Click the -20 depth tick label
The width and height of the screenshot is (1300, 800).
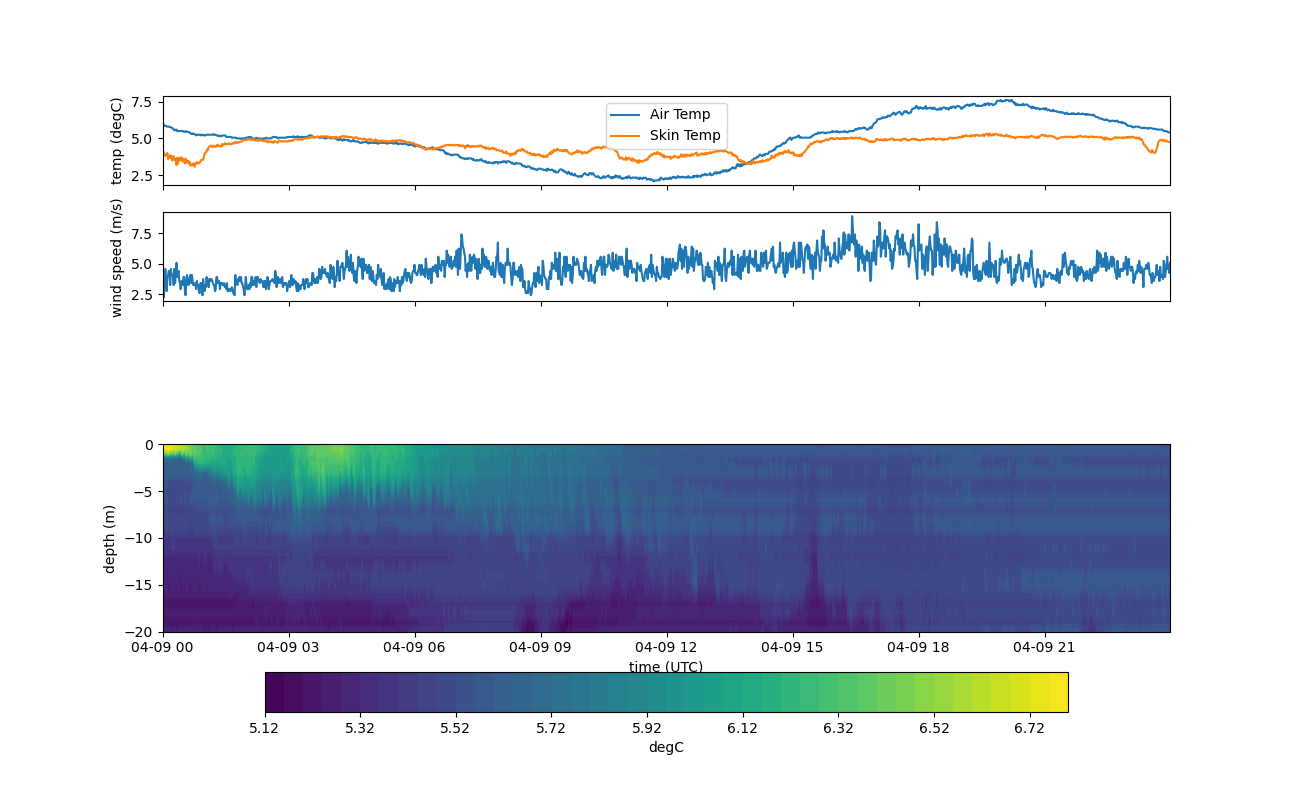tap(141, 632)
